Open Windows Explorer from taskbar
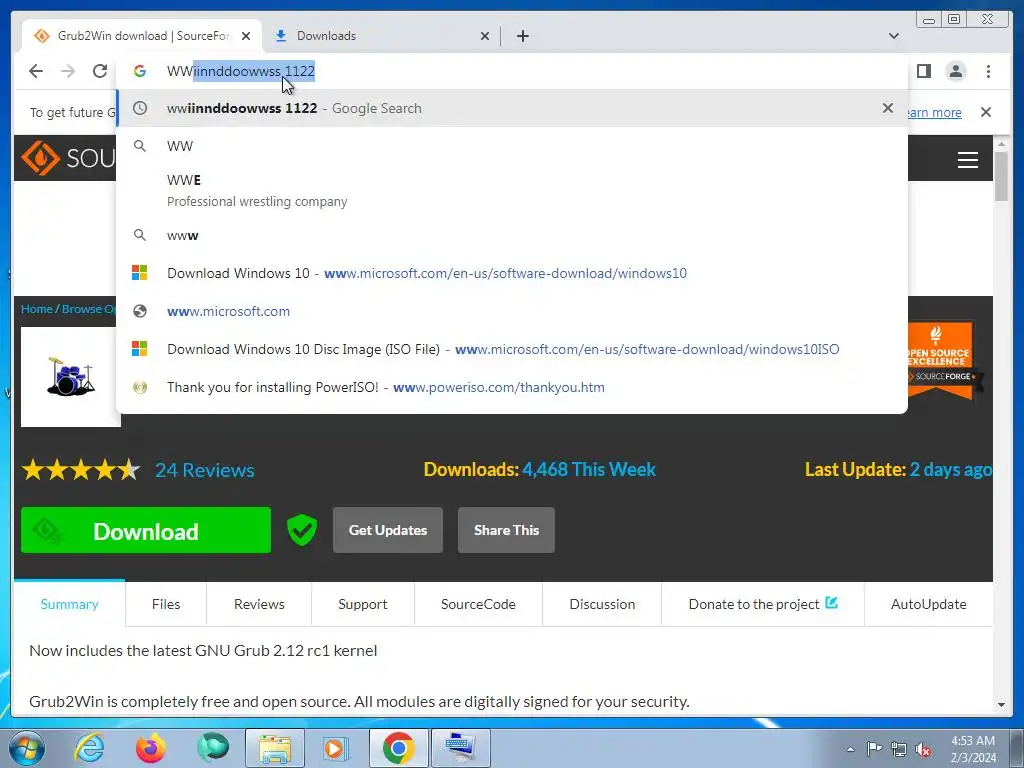The width and height of the screenshot is (1024, 768). click(x=274, y=748)
